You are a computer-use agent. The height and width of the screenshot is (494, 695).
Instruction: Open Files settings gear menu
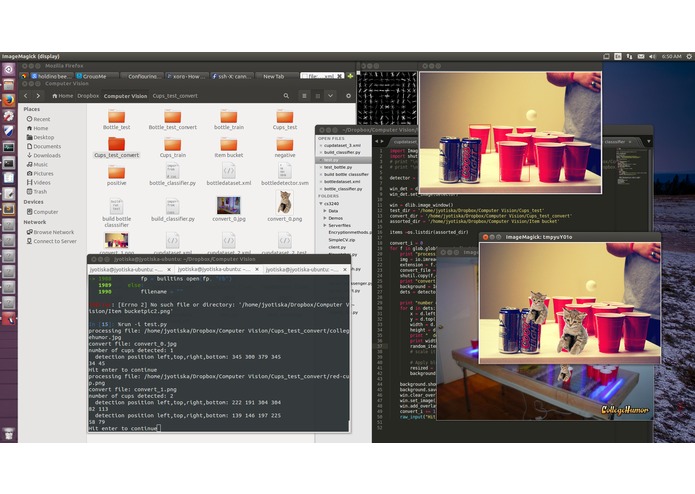[348, 96]
